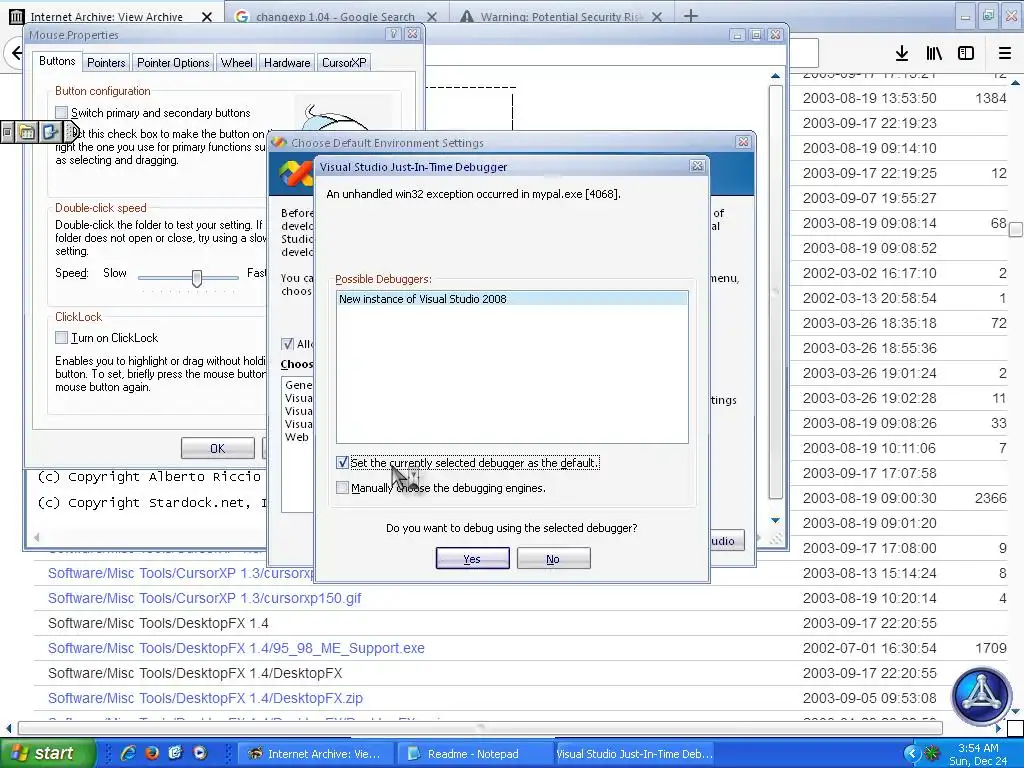Click 'Visual Studio Just-In-Time Deb...' taskbar button
The height and width of the screenshot is (768, 1024).
click(634, 754)
